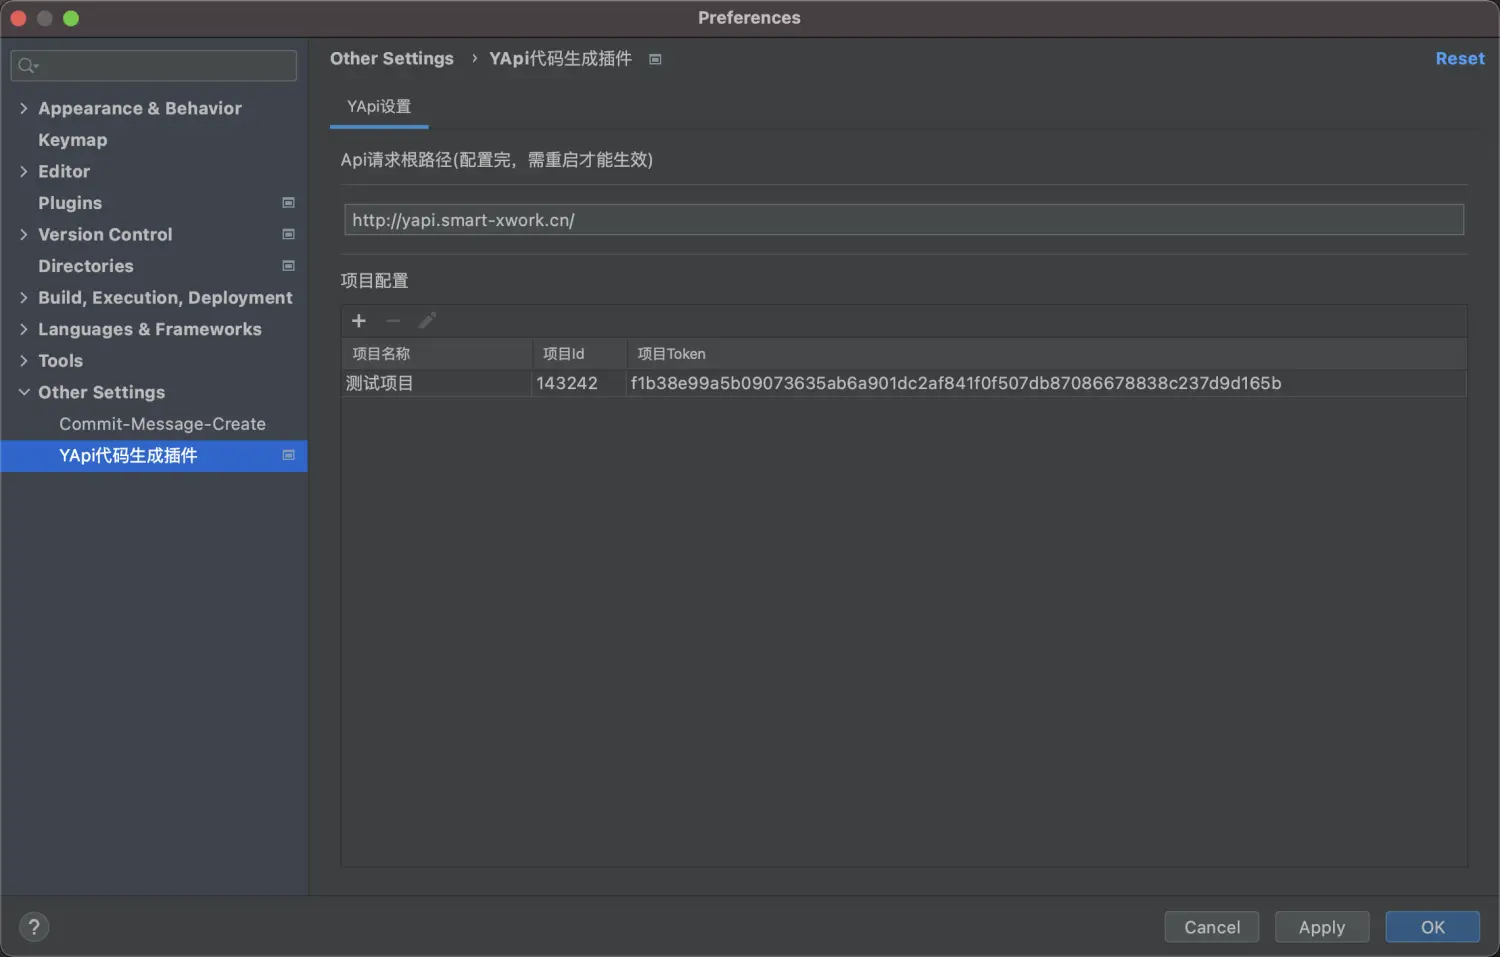
Task: Click the search magnifier icon in the settings search
Action: pyautogui.click(x=27, y=66)
